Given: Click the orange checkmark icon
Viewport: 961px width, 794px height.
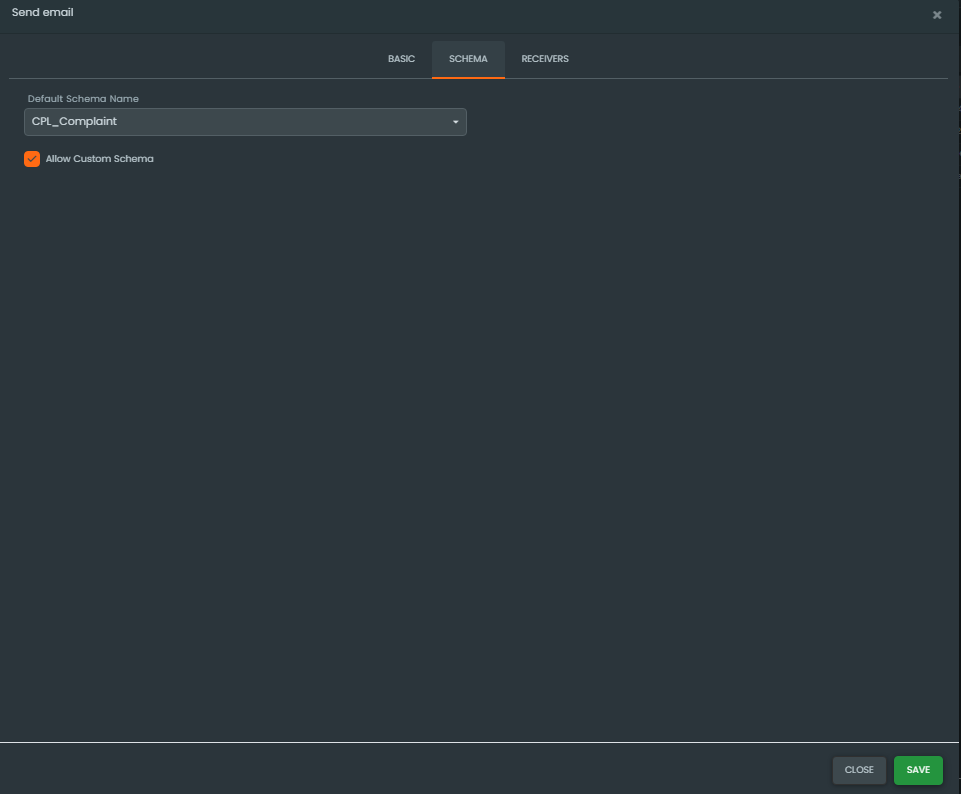Looking at the screenshot, I should 32,159.
